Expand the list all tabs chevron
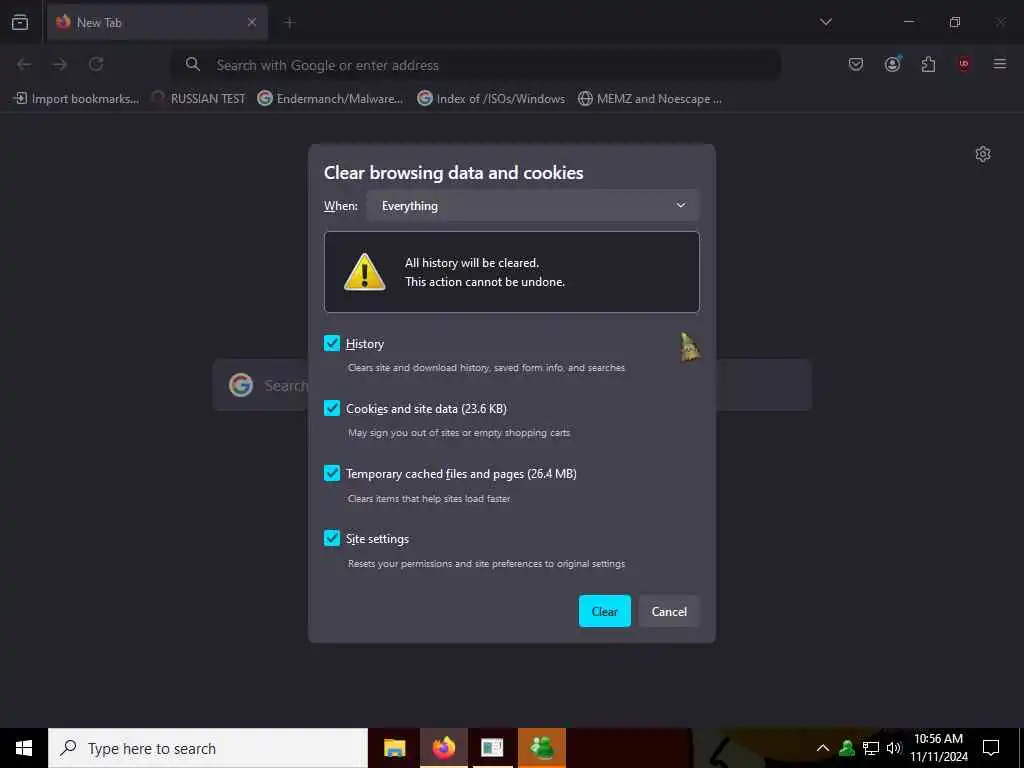The width and height of the screenshot is (1024, 768). (826, 22)
